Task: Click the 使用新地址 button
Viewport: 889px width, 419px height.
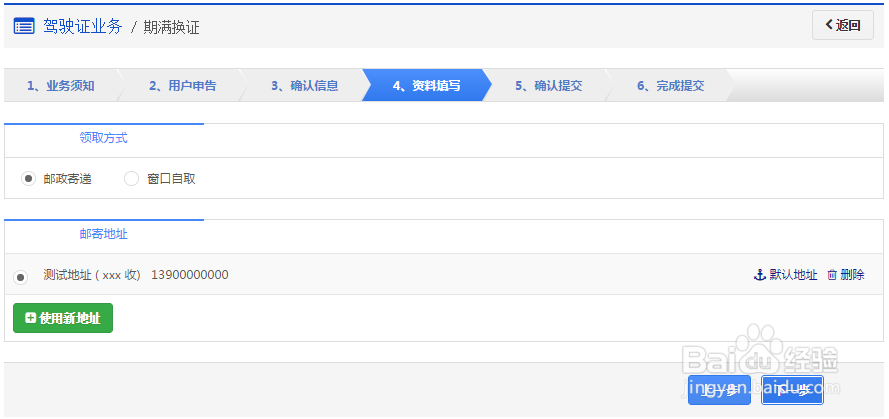Action: [x=63, y=318]
